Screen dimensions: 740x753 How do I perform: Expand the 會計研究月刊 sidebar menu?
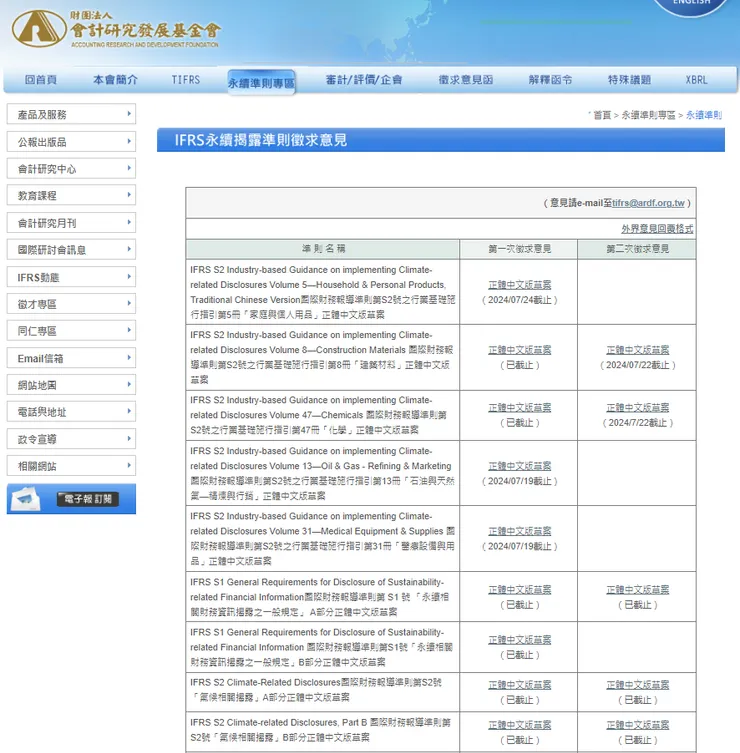(71, 223)
